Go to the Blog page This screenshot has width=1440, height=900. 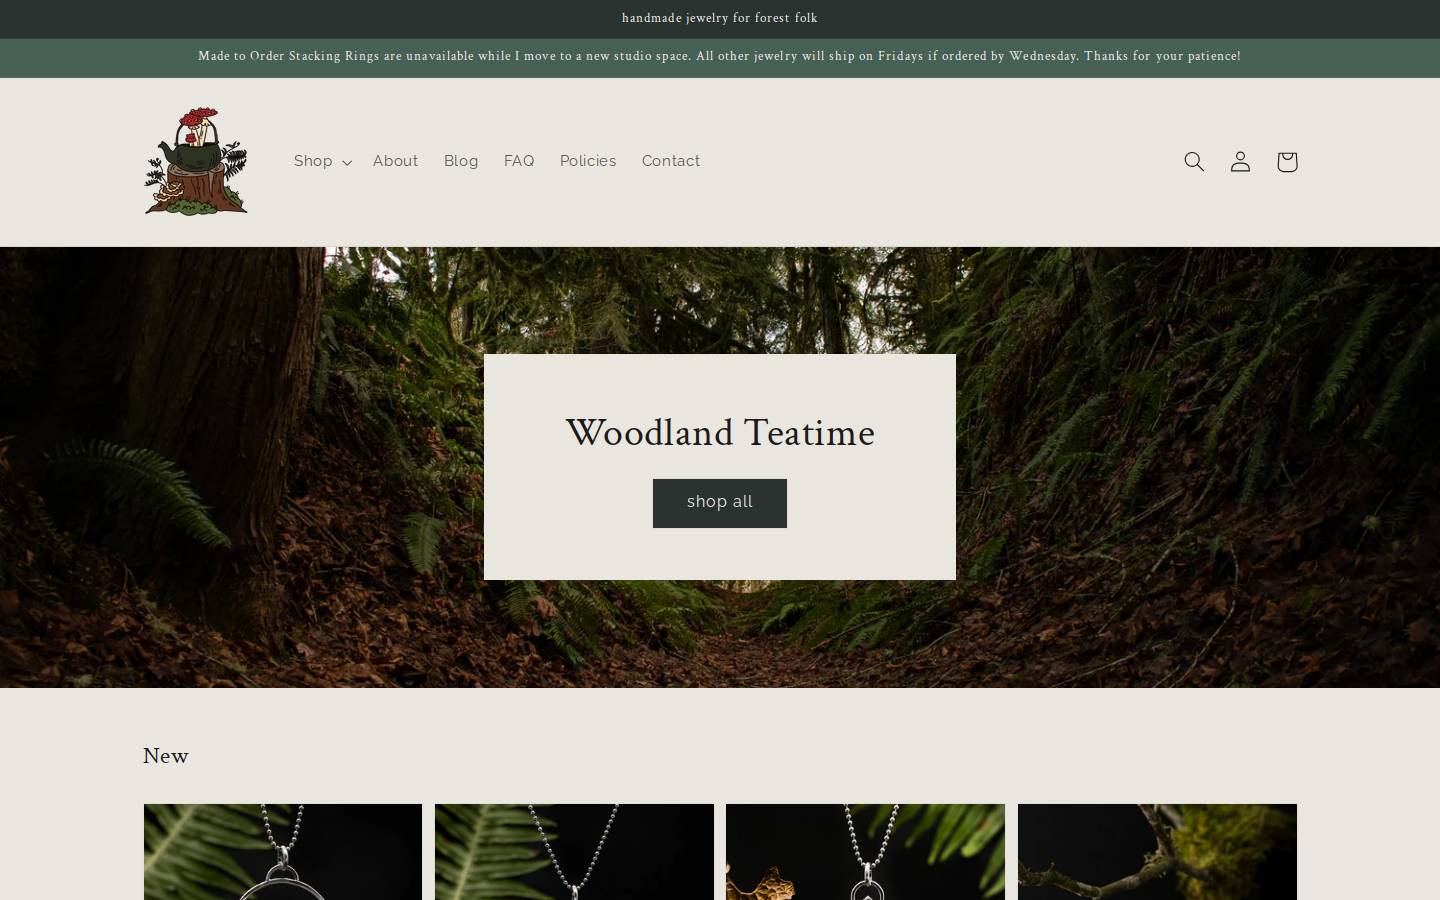coord(461,161)
